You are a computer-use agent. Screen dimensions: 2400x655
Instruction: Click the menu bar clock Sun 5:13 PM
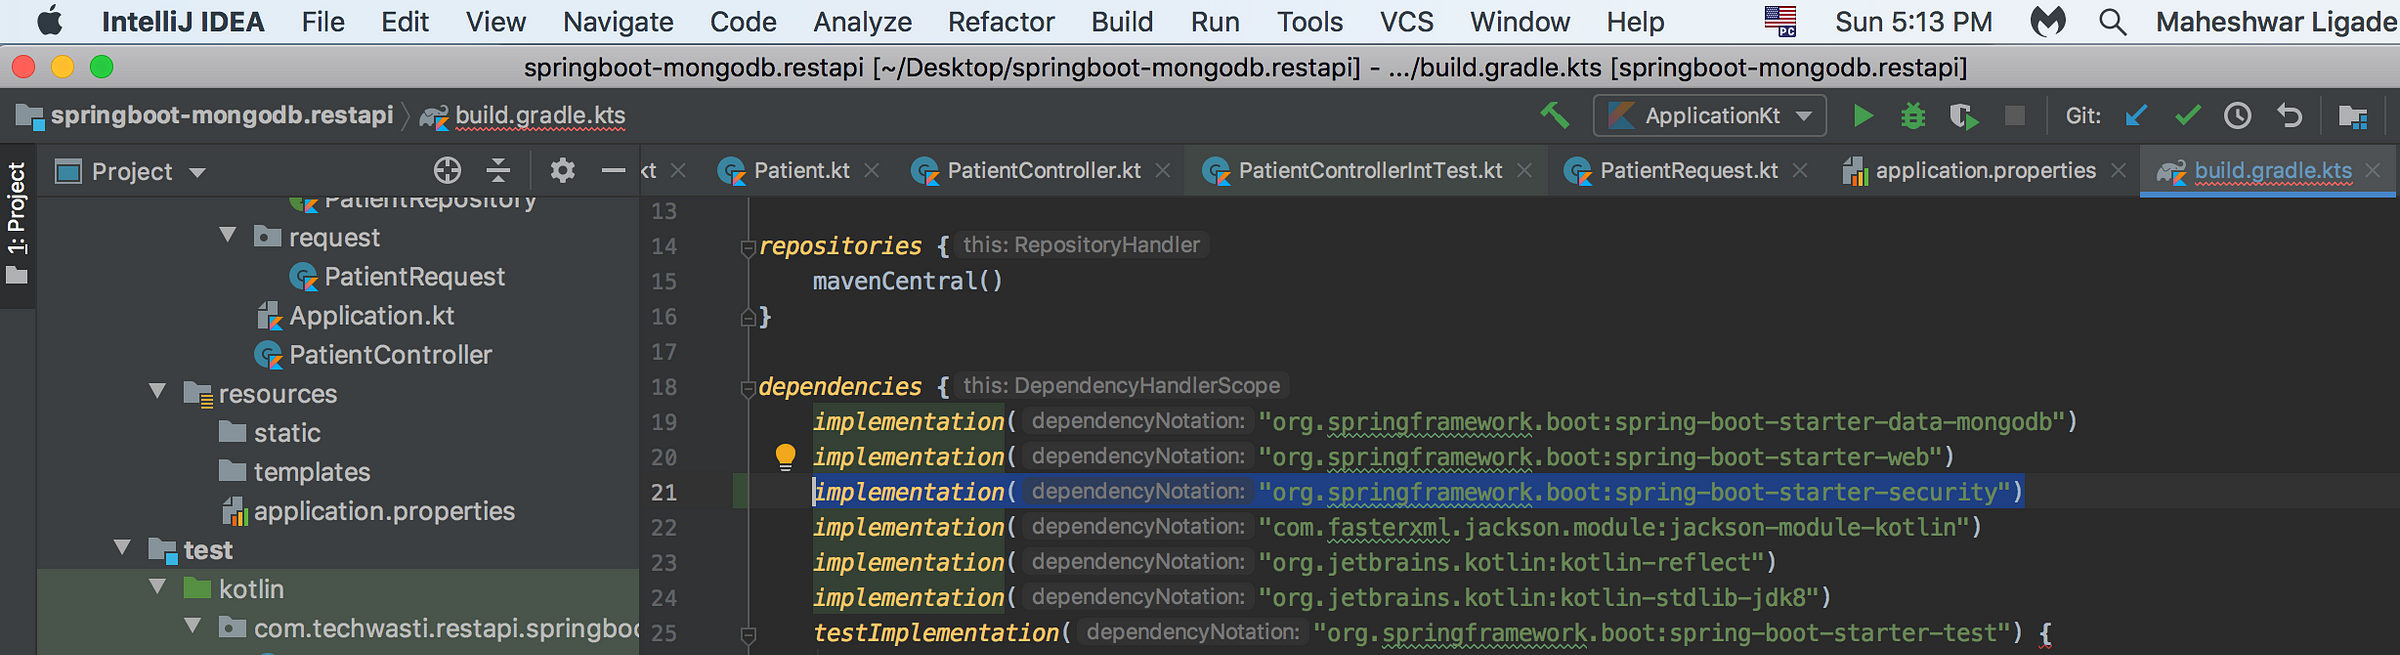click(1913, 22)
